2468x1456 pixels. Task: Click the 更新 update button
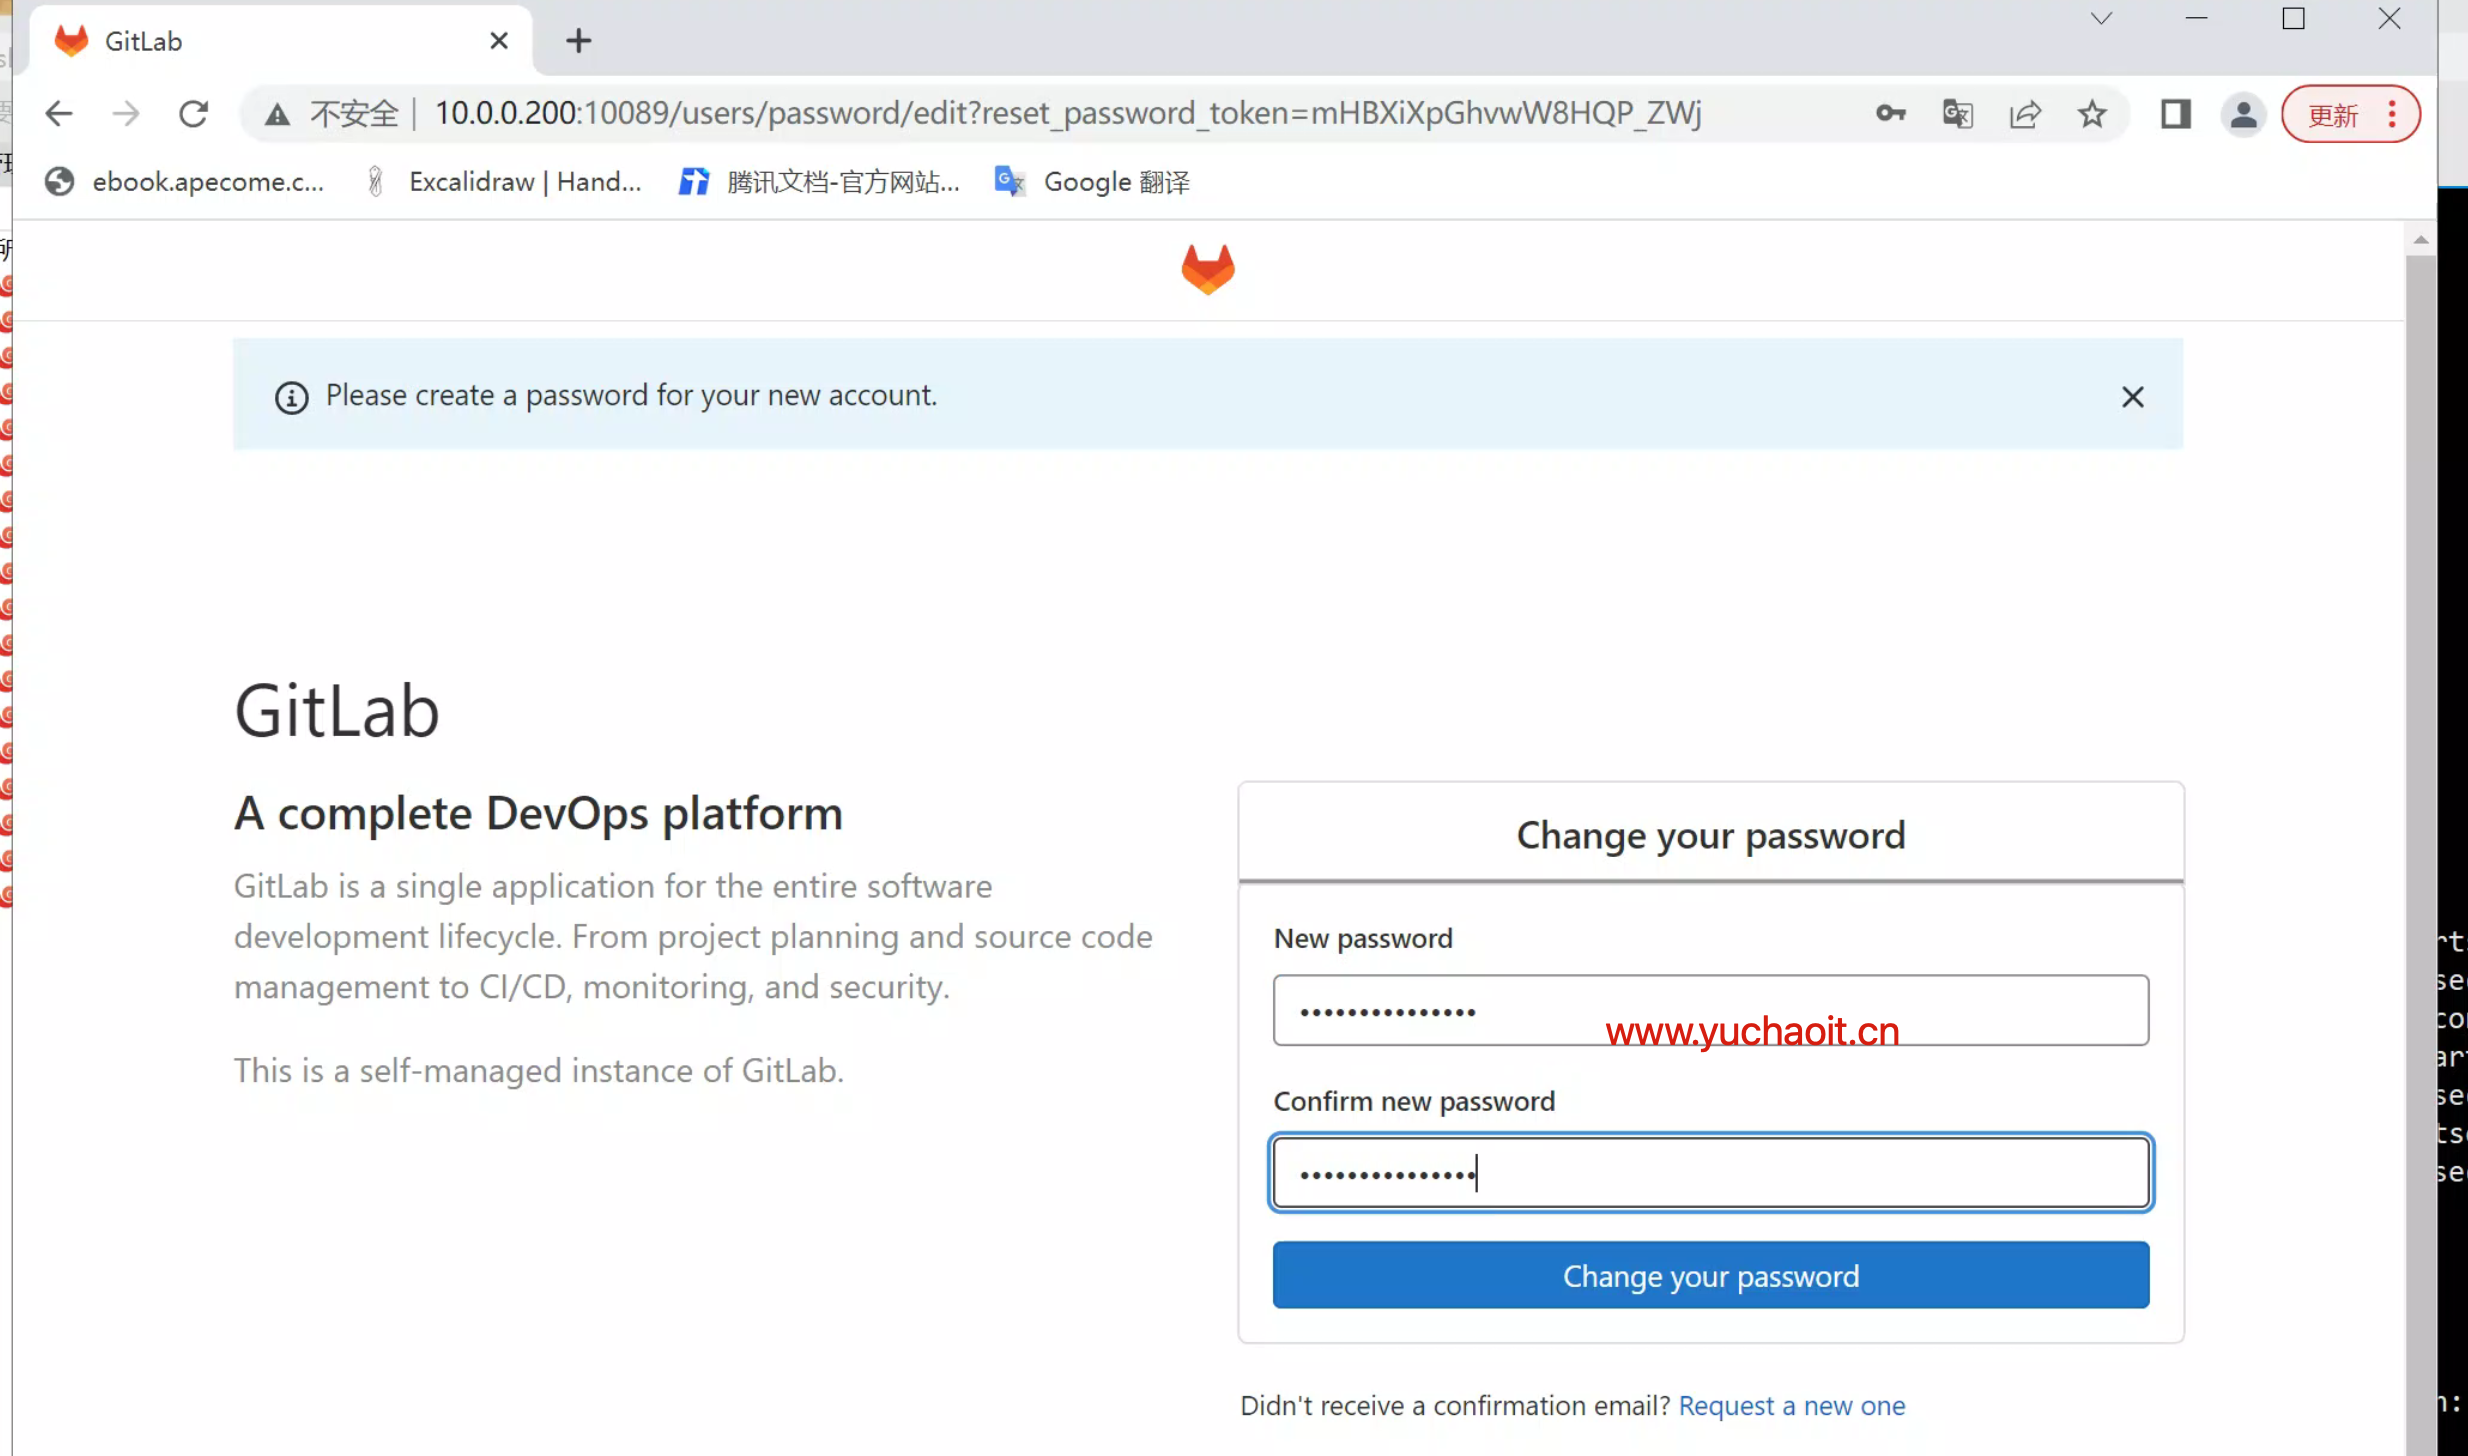pos(2334,115)
